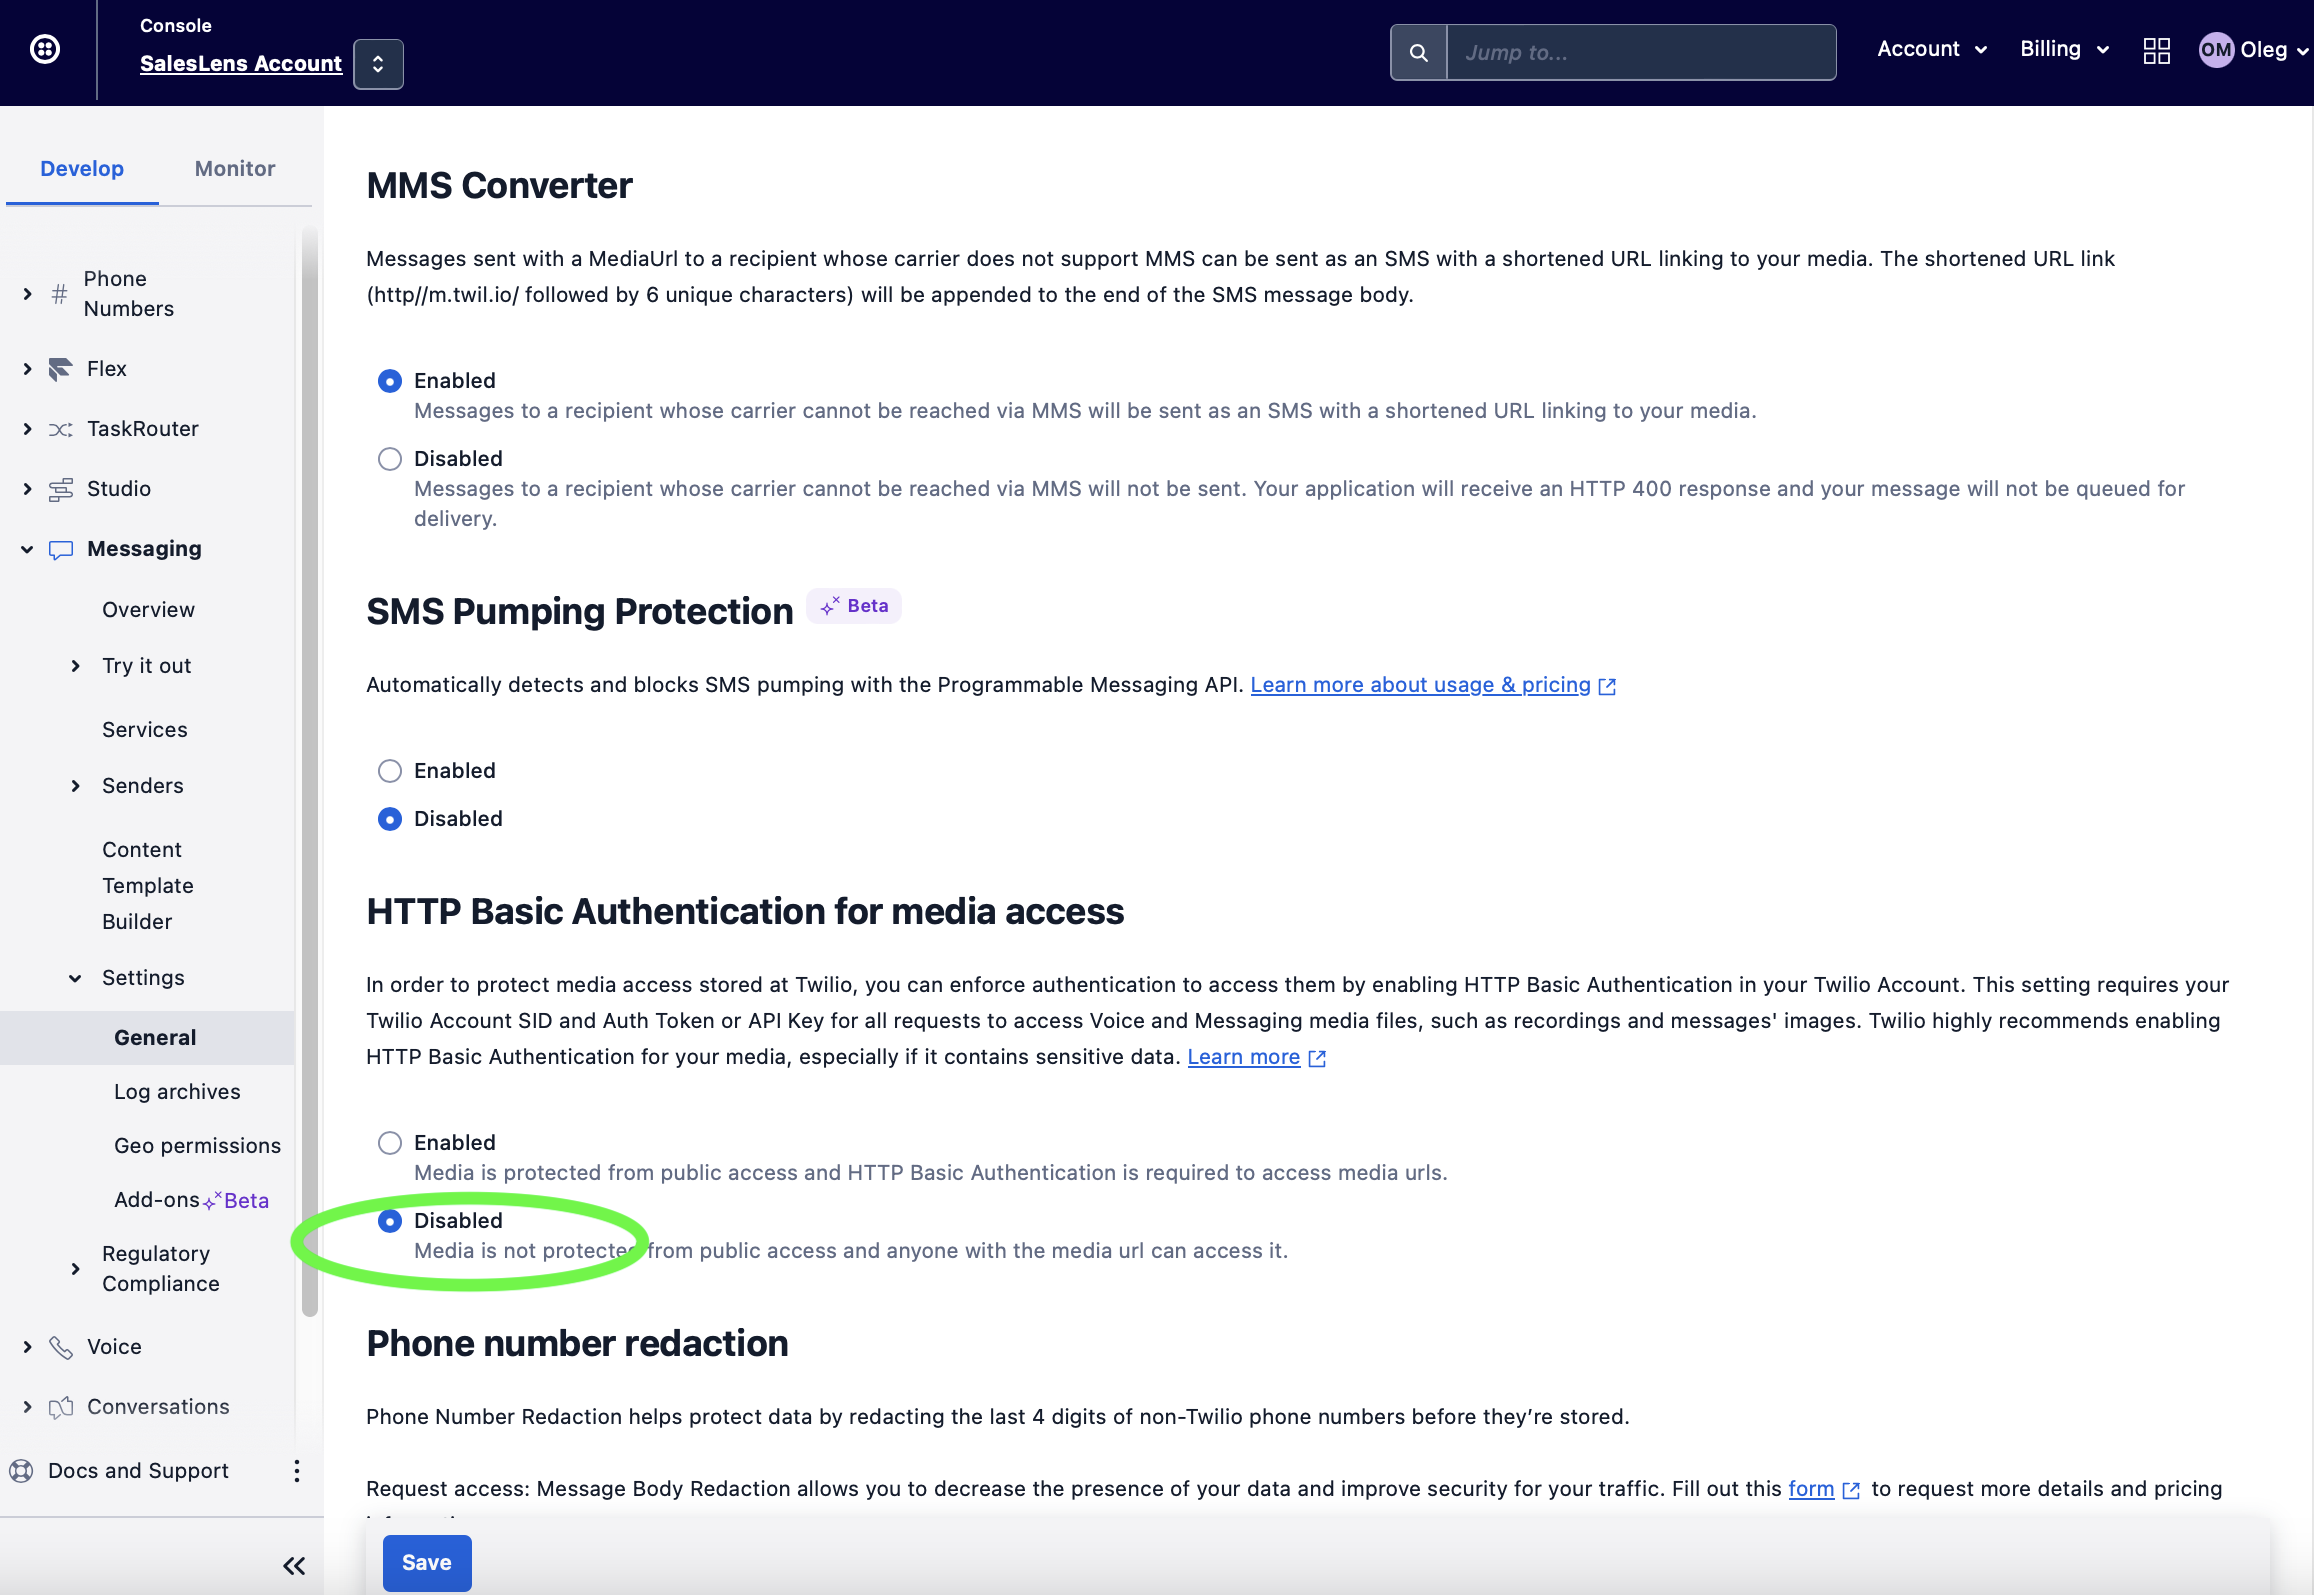
Task: Open the account switcher dropdown
Action: pyautogui.click(x=378, y=64)
